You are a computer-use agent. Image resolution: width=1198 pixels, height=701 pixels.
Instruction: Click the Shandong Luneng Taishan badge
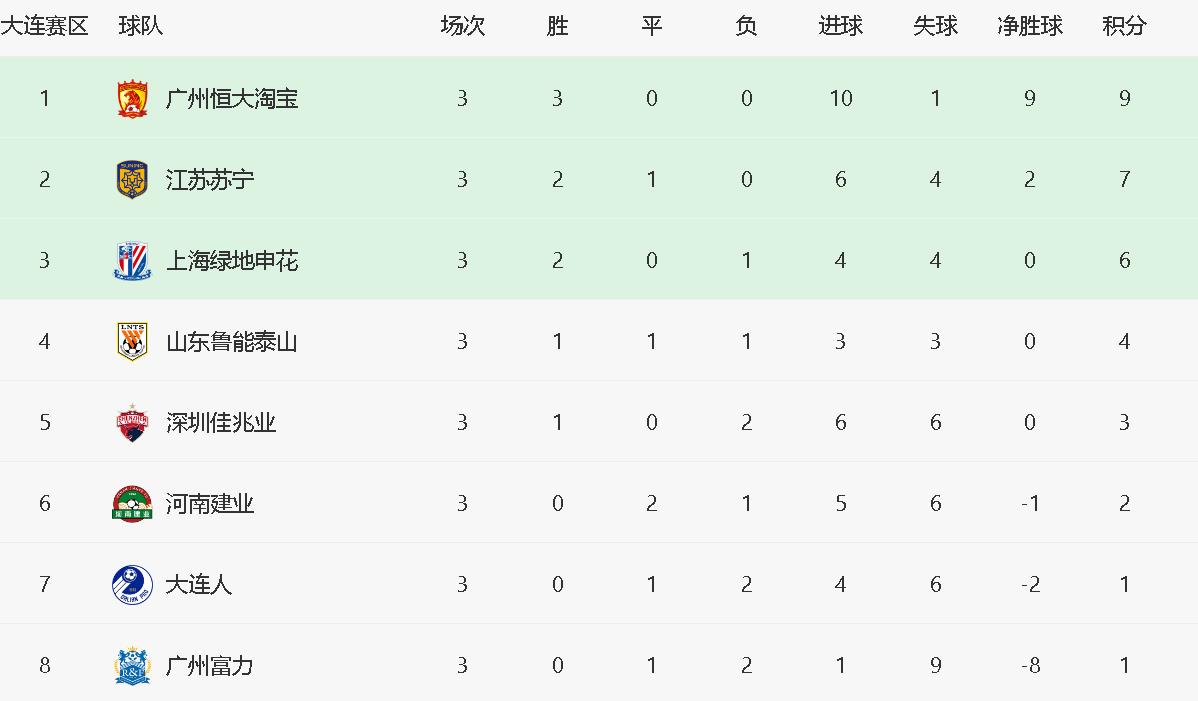(x=132, y=342)
